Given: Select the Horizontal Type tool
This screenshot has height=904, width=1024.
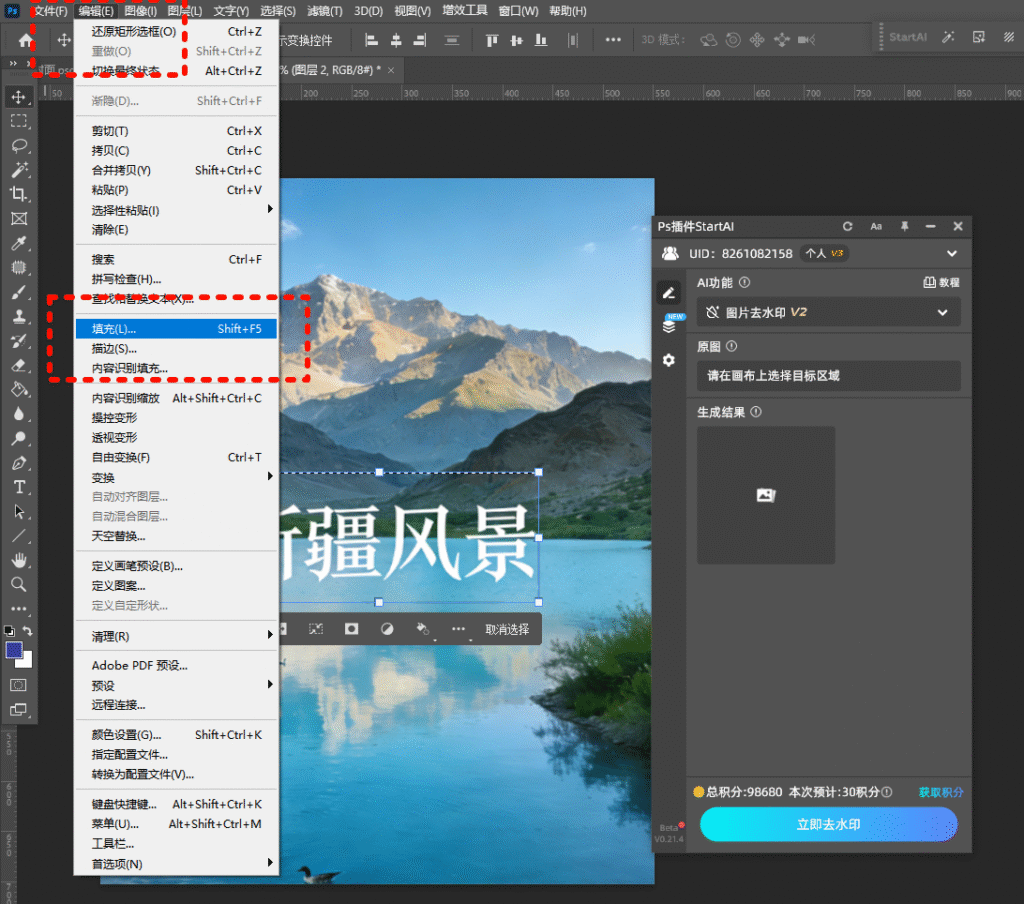Looking at the screenshot, I should 19,487.
